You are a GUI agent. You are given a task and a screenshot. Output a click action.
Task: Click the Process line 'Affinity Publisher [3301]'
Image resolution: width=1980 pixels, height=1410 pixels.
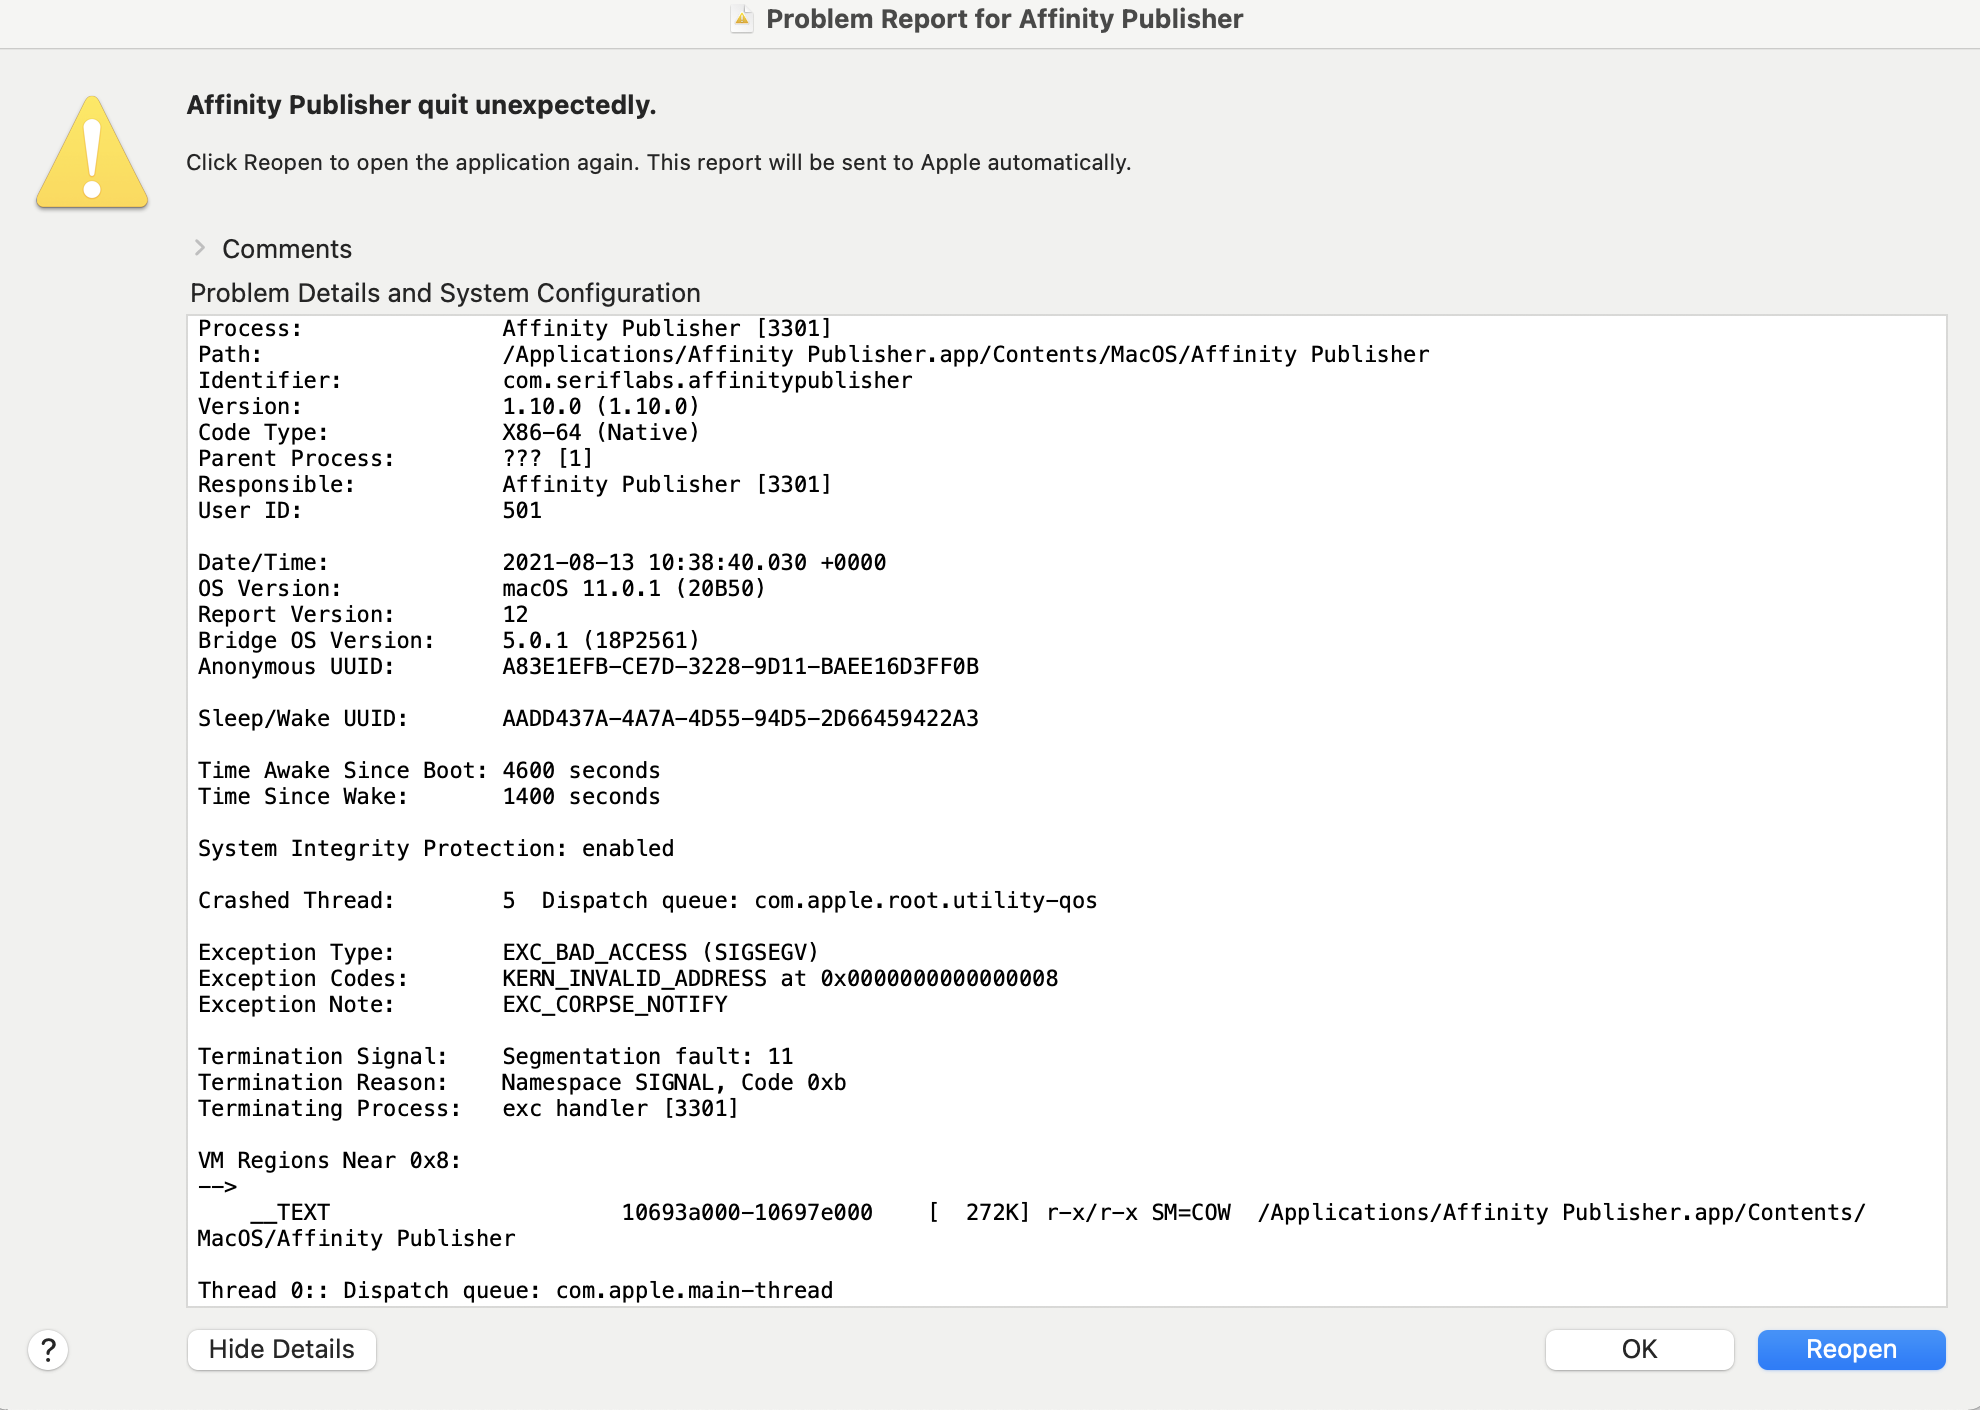667,328
